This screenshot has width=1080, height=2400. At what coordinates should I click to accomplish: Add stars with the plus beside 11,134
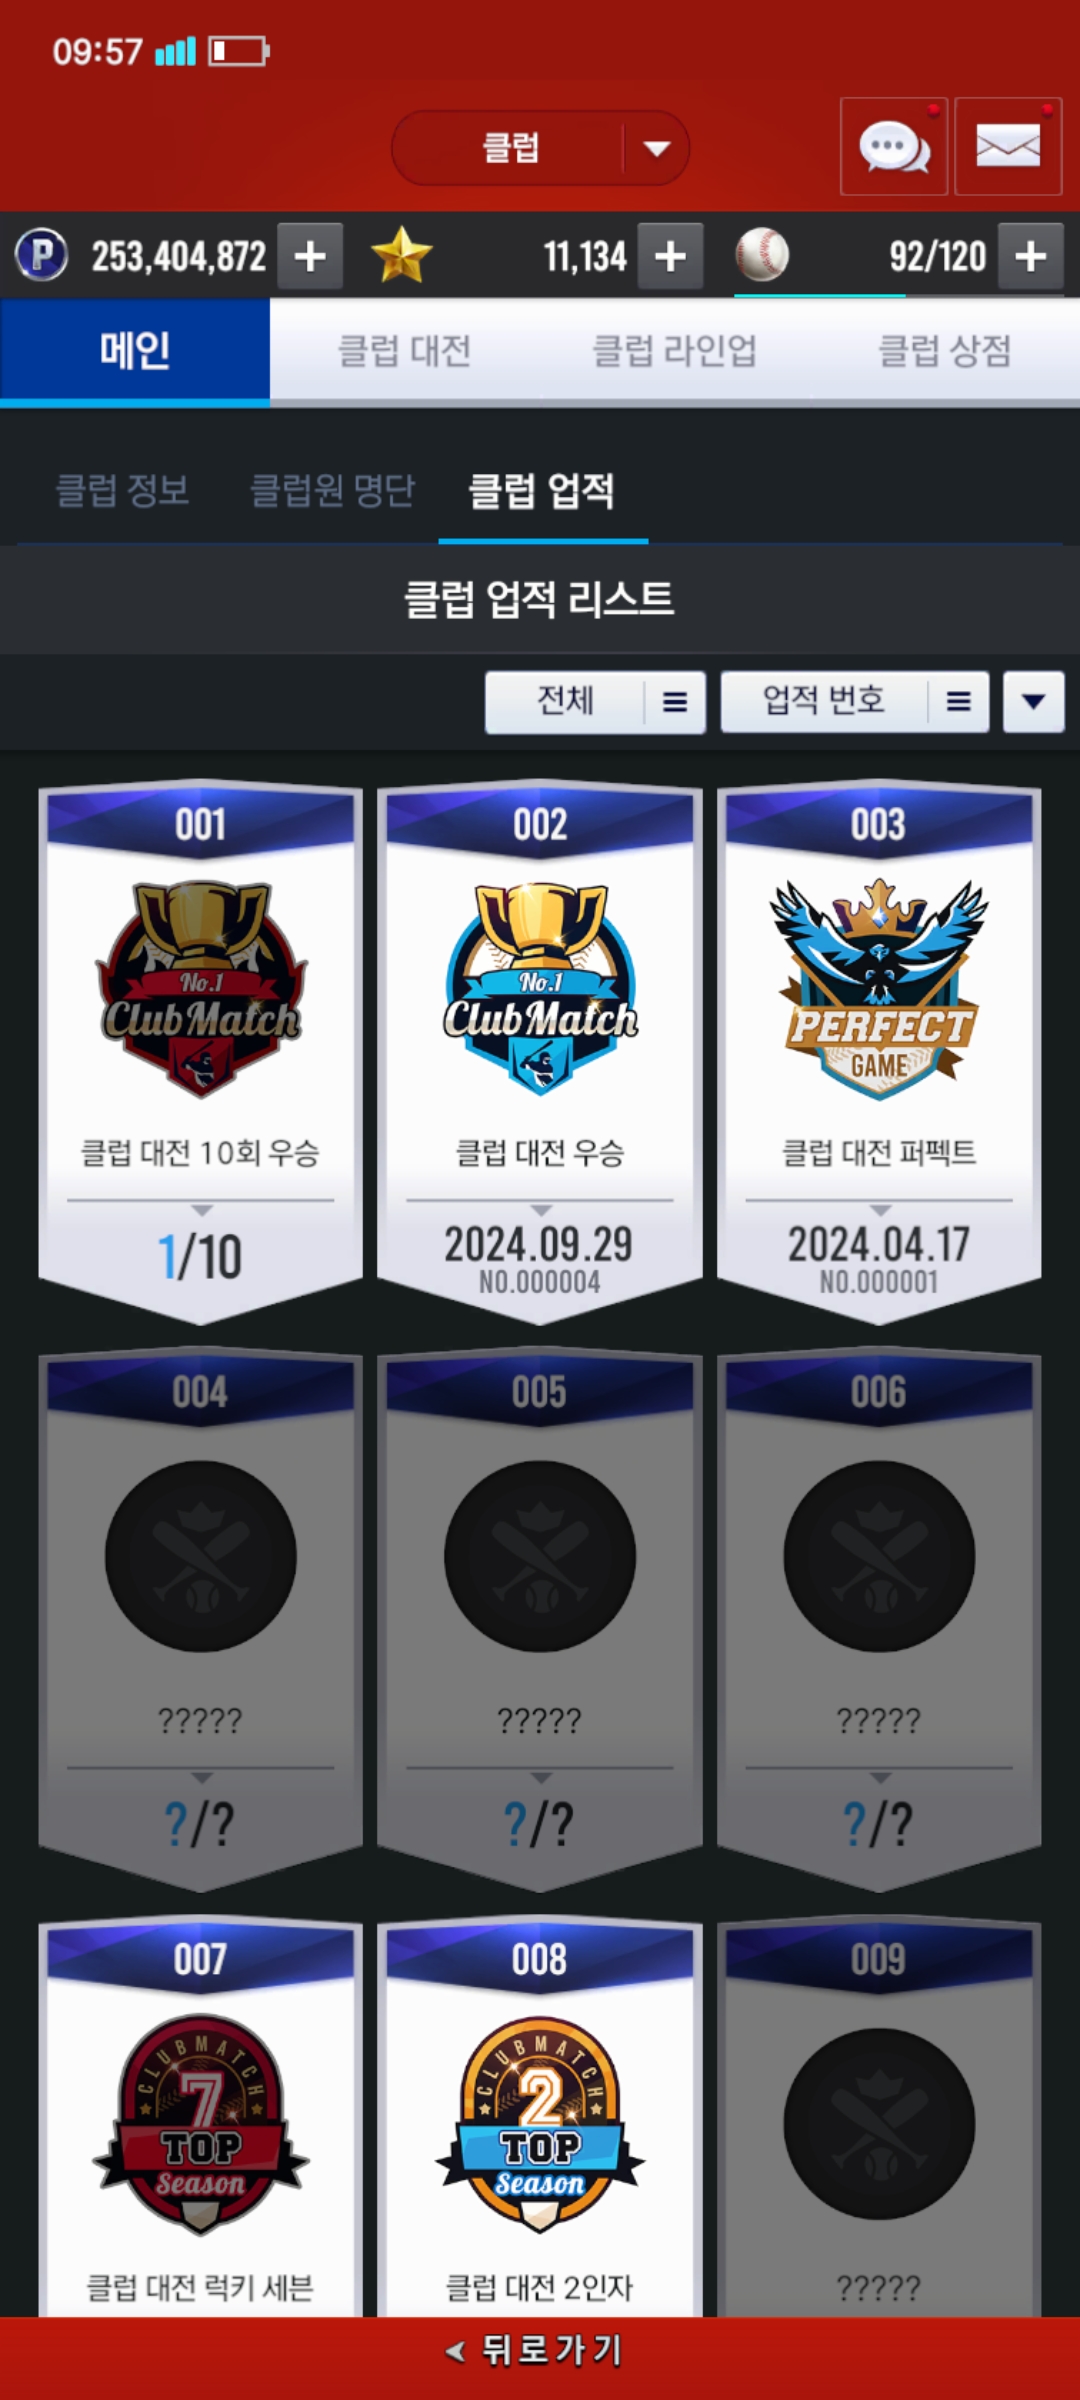click(x=670, y=256)
